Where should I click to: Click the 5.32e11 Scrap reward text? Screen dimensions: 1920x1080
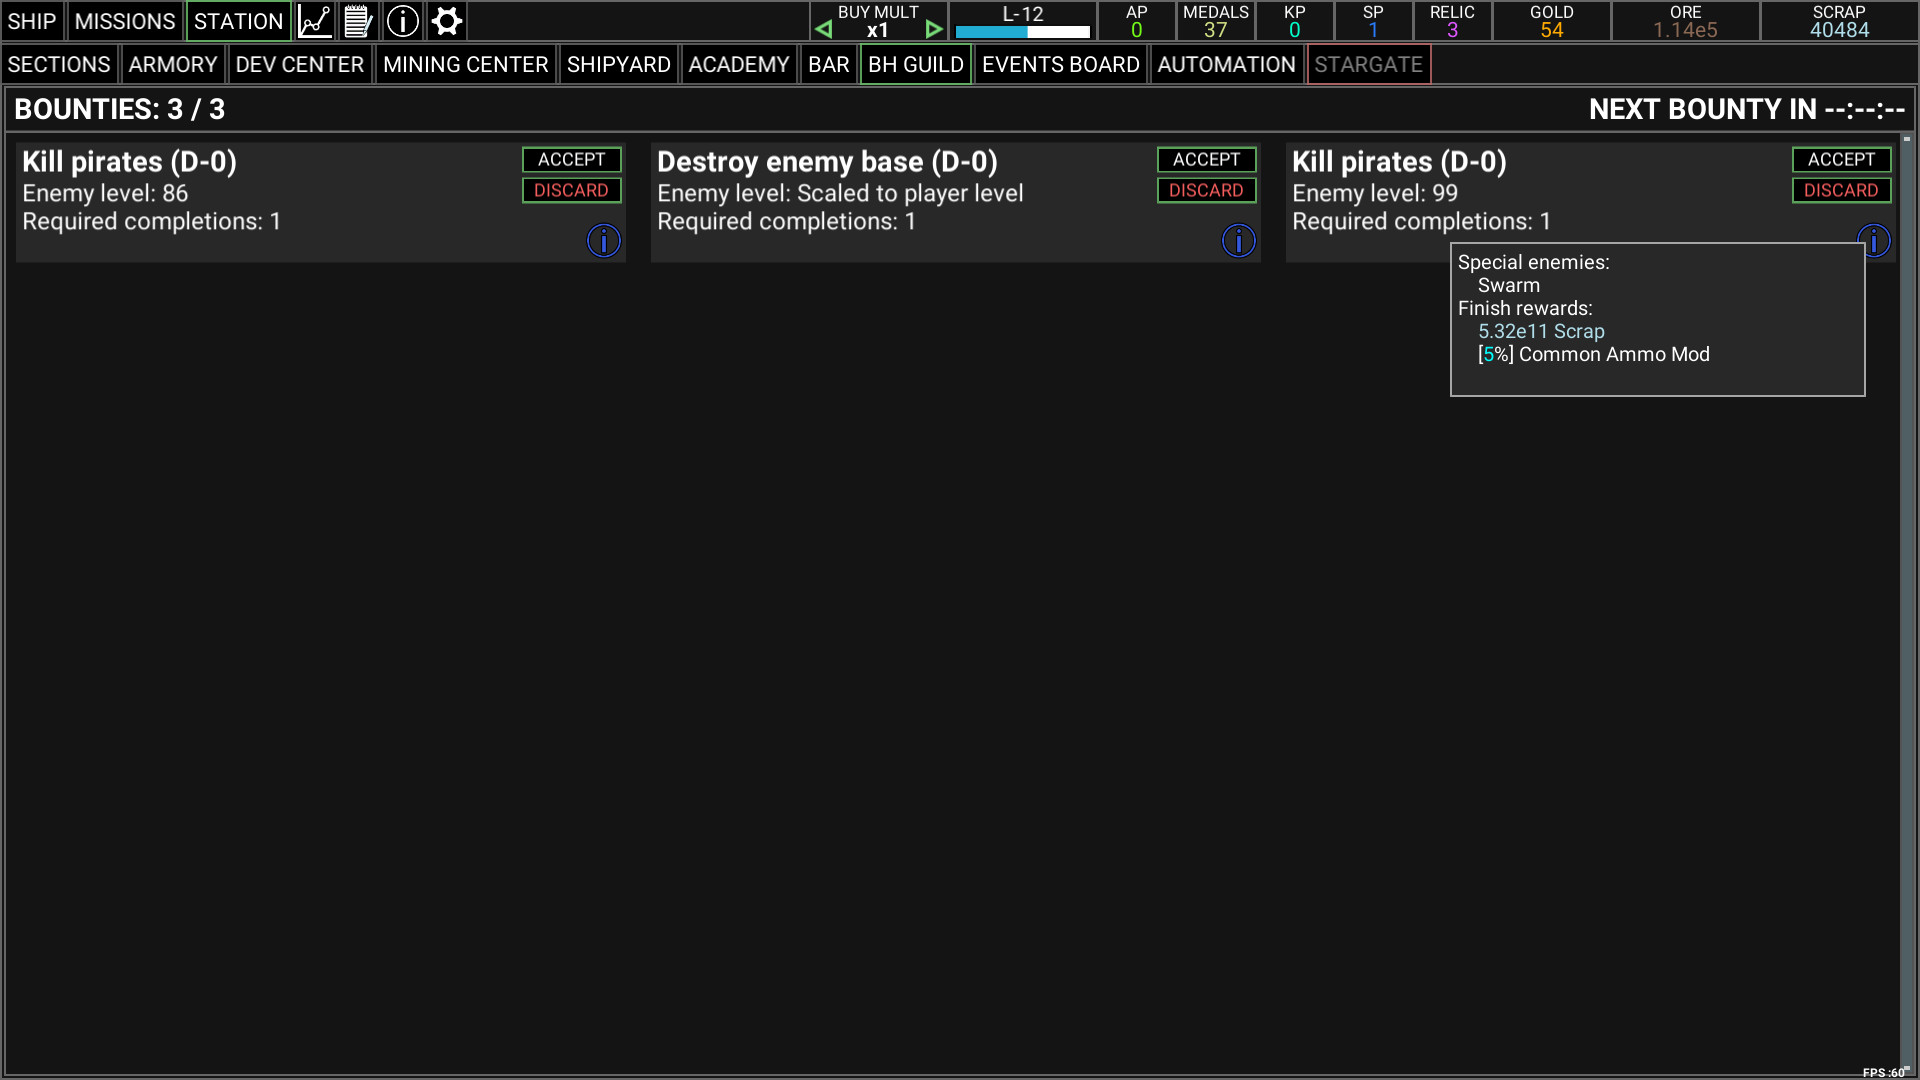pyautogui.click(x=1541, y=331)
